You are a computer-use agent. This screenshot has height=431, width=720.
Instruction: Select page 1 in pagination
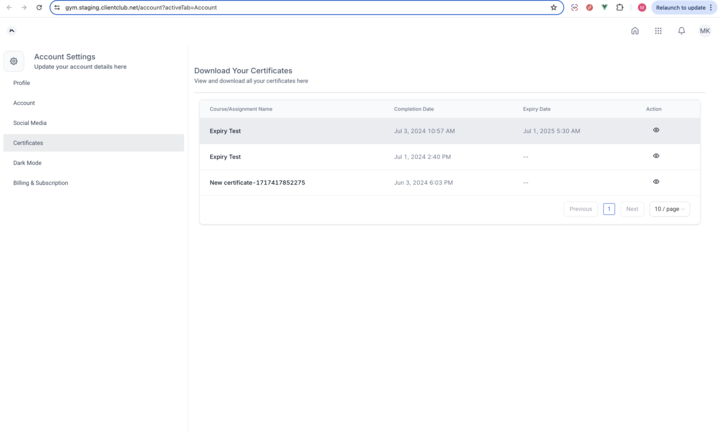coord(608,209)
